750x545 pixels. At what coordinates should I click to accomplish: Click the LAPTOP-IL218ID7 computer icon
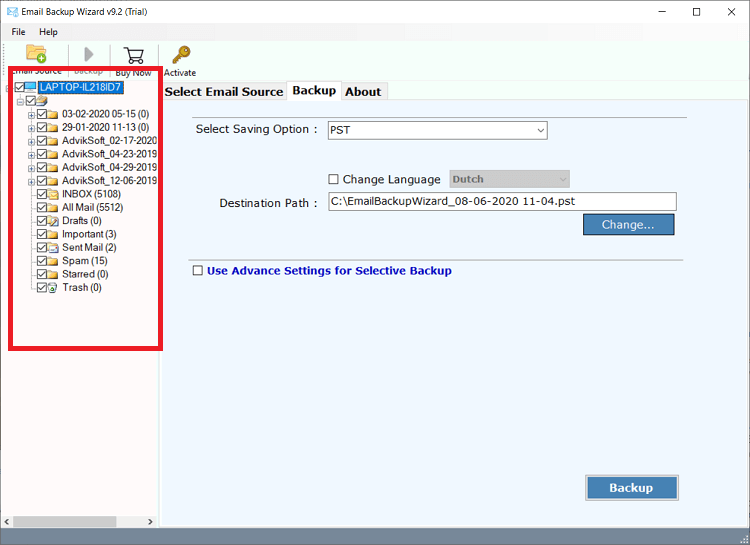pos(31,87)
